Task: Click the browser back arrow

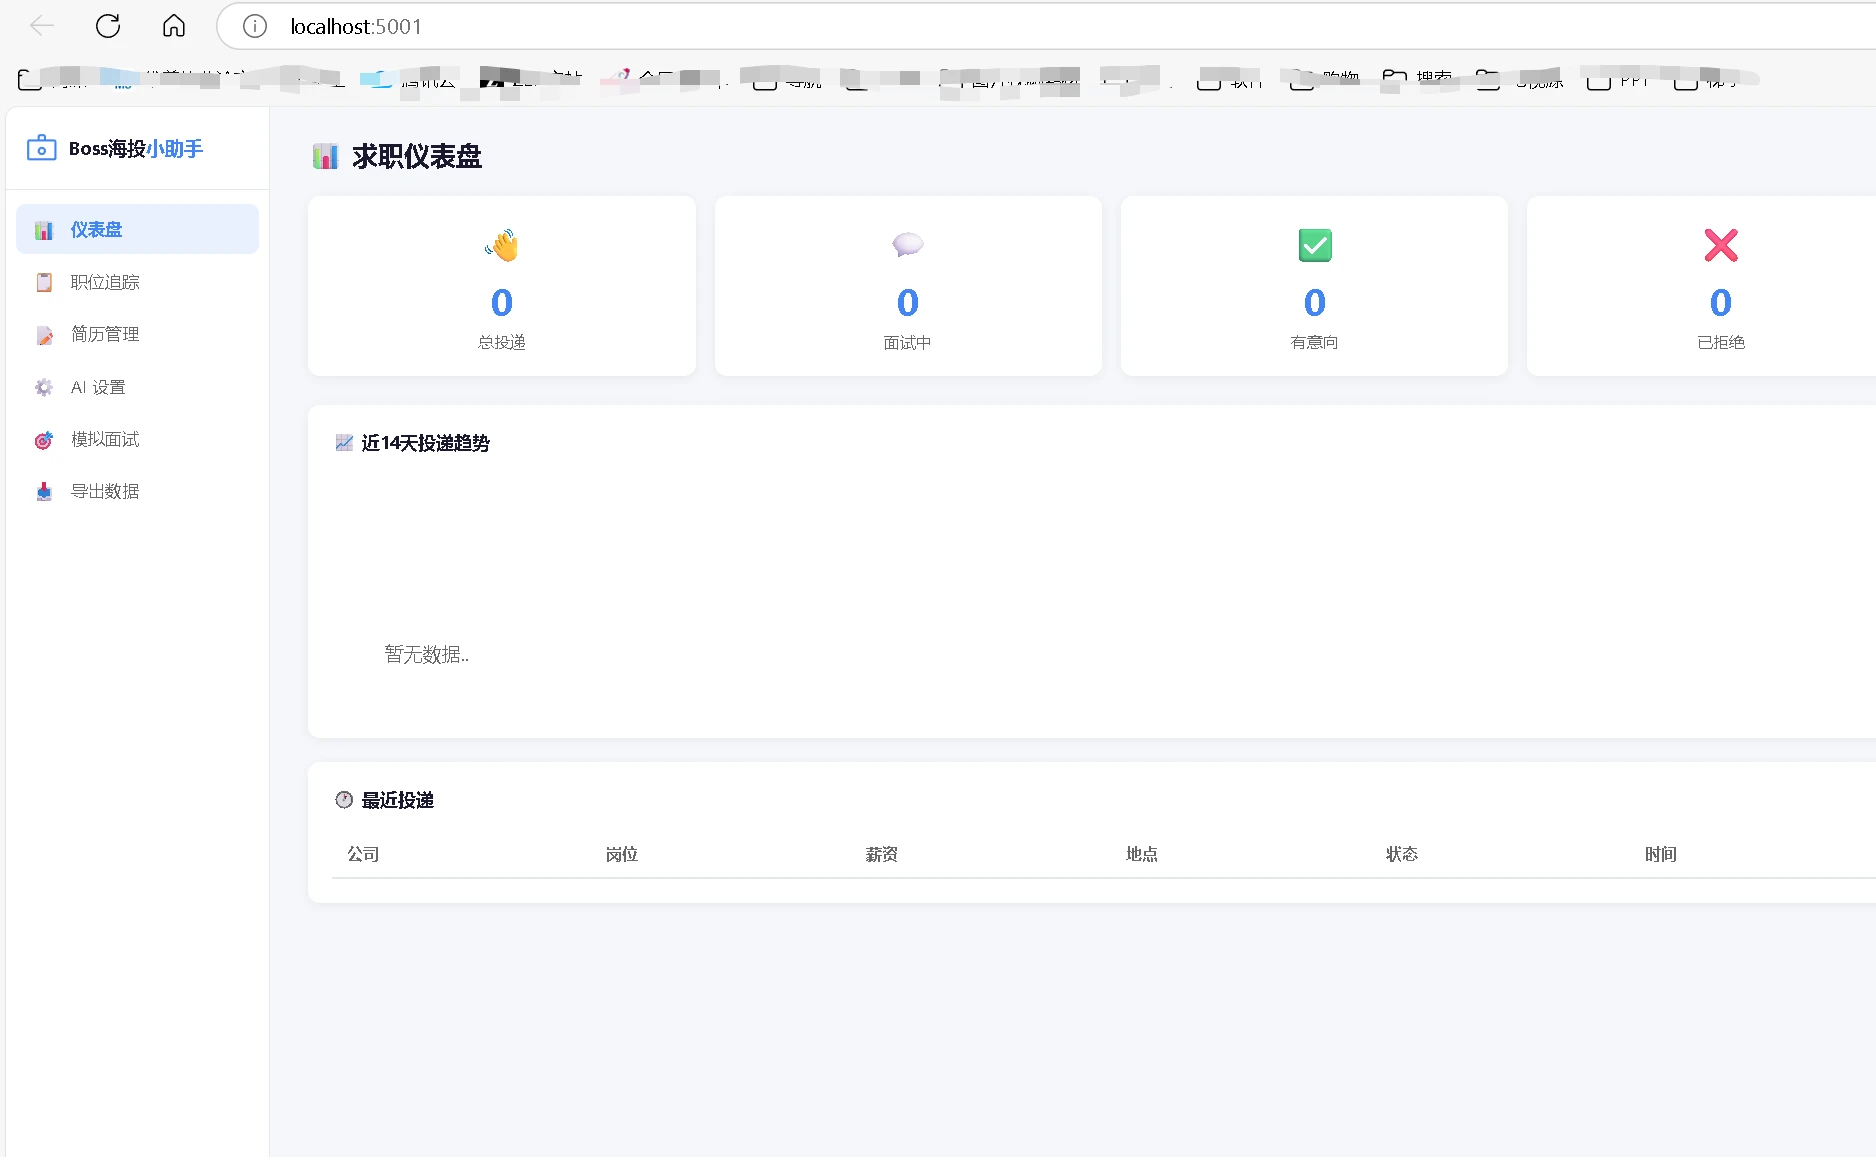Action: [42, 26]
